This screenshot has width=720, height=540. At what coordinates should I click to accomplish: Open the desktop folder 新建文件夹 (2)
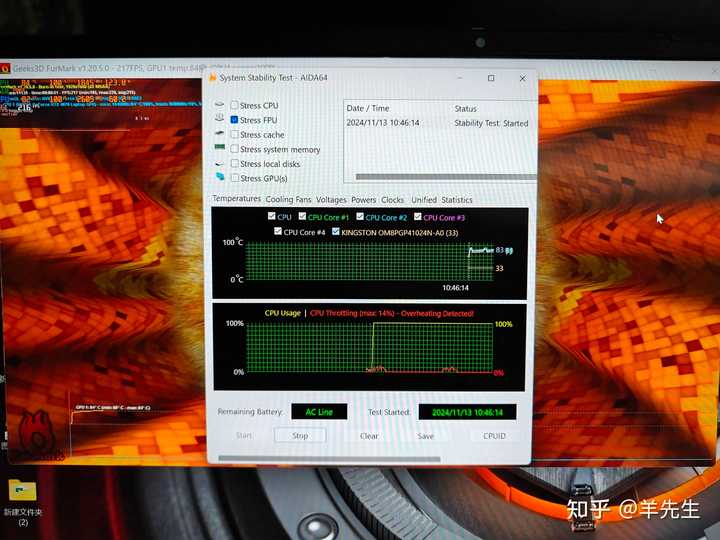[22, 502]
